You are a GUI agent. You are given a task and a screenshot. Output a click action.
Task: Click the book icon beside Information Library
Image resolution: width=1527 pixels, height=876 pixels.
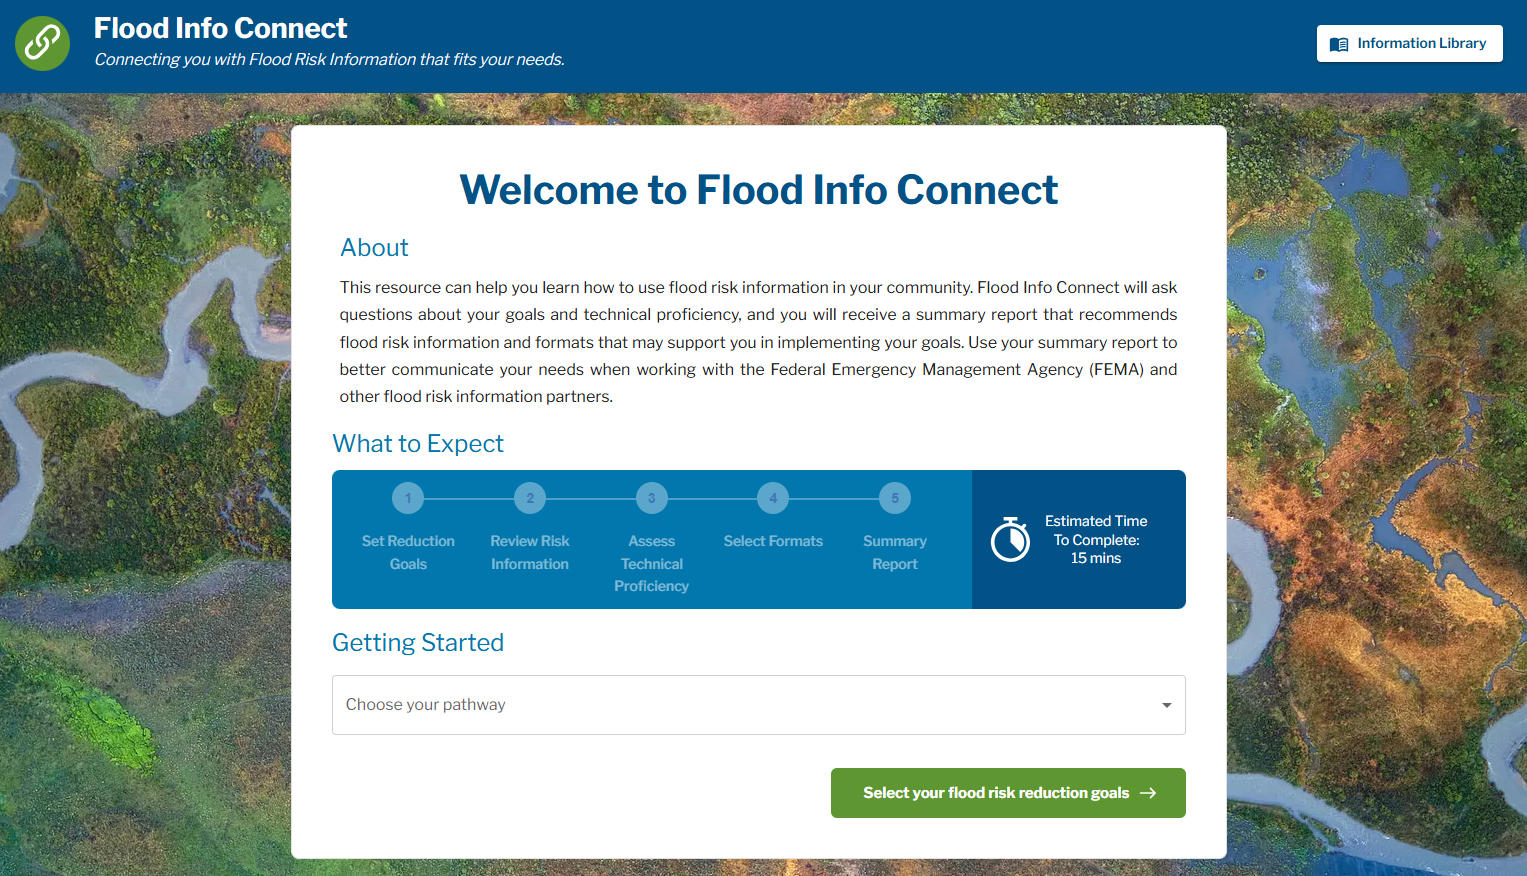coord(1339,44)
